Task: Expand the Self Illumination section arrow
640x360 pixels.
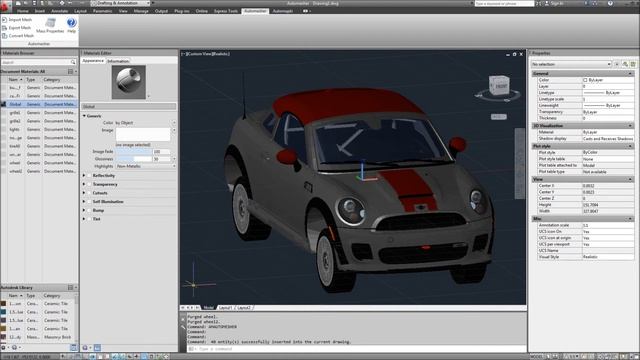Action: pyautogui.click(x=84, y=202)
